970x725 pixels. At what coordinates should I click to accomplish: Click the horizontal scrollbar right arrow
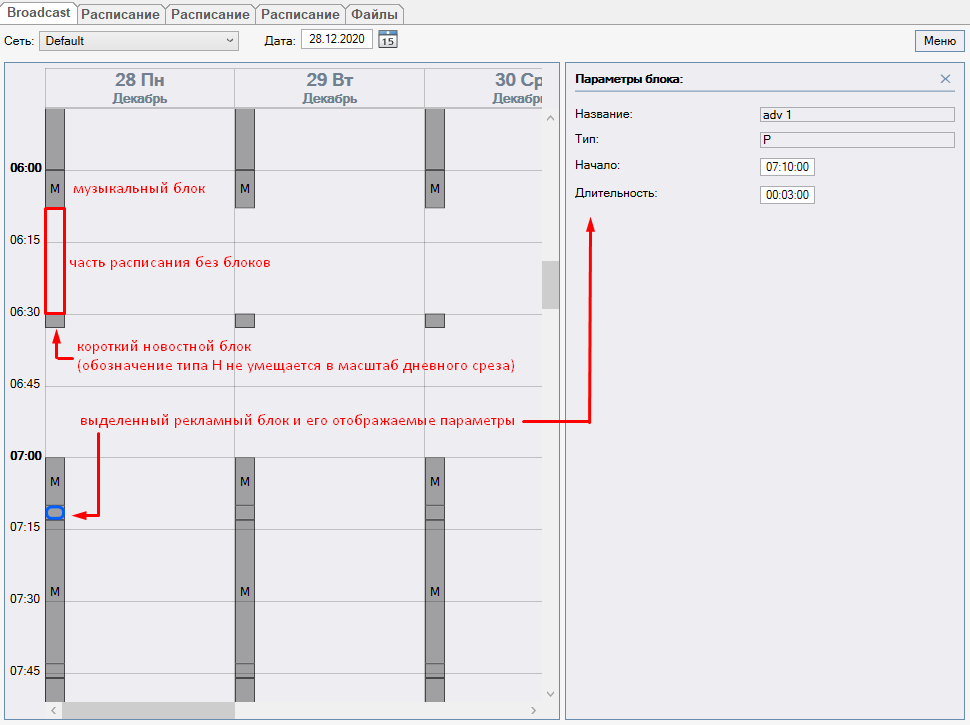click(533, 710)
